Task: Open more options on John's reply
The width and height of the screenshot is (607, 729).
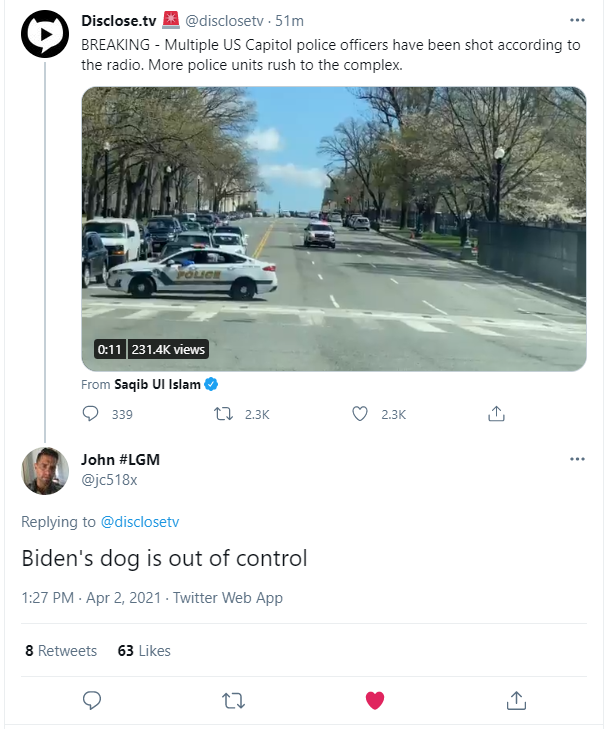Action: pos(577,459)
